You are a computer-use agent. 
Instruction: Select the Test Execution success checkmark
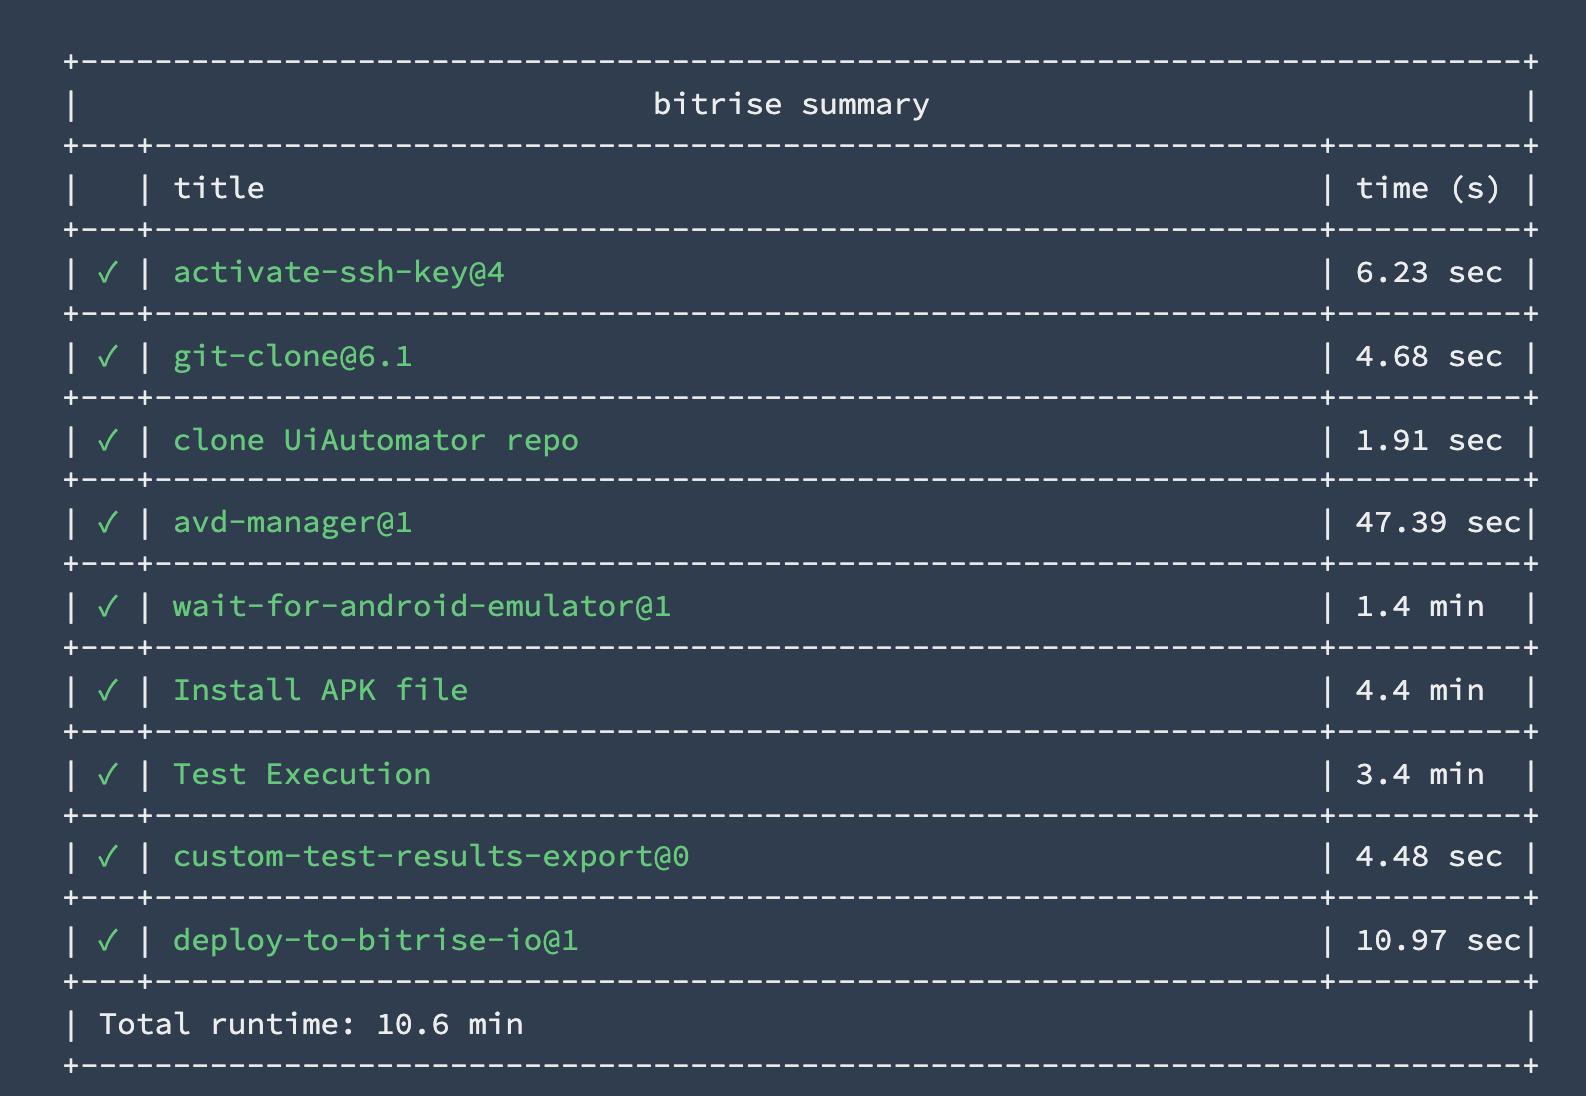point(108,774)
